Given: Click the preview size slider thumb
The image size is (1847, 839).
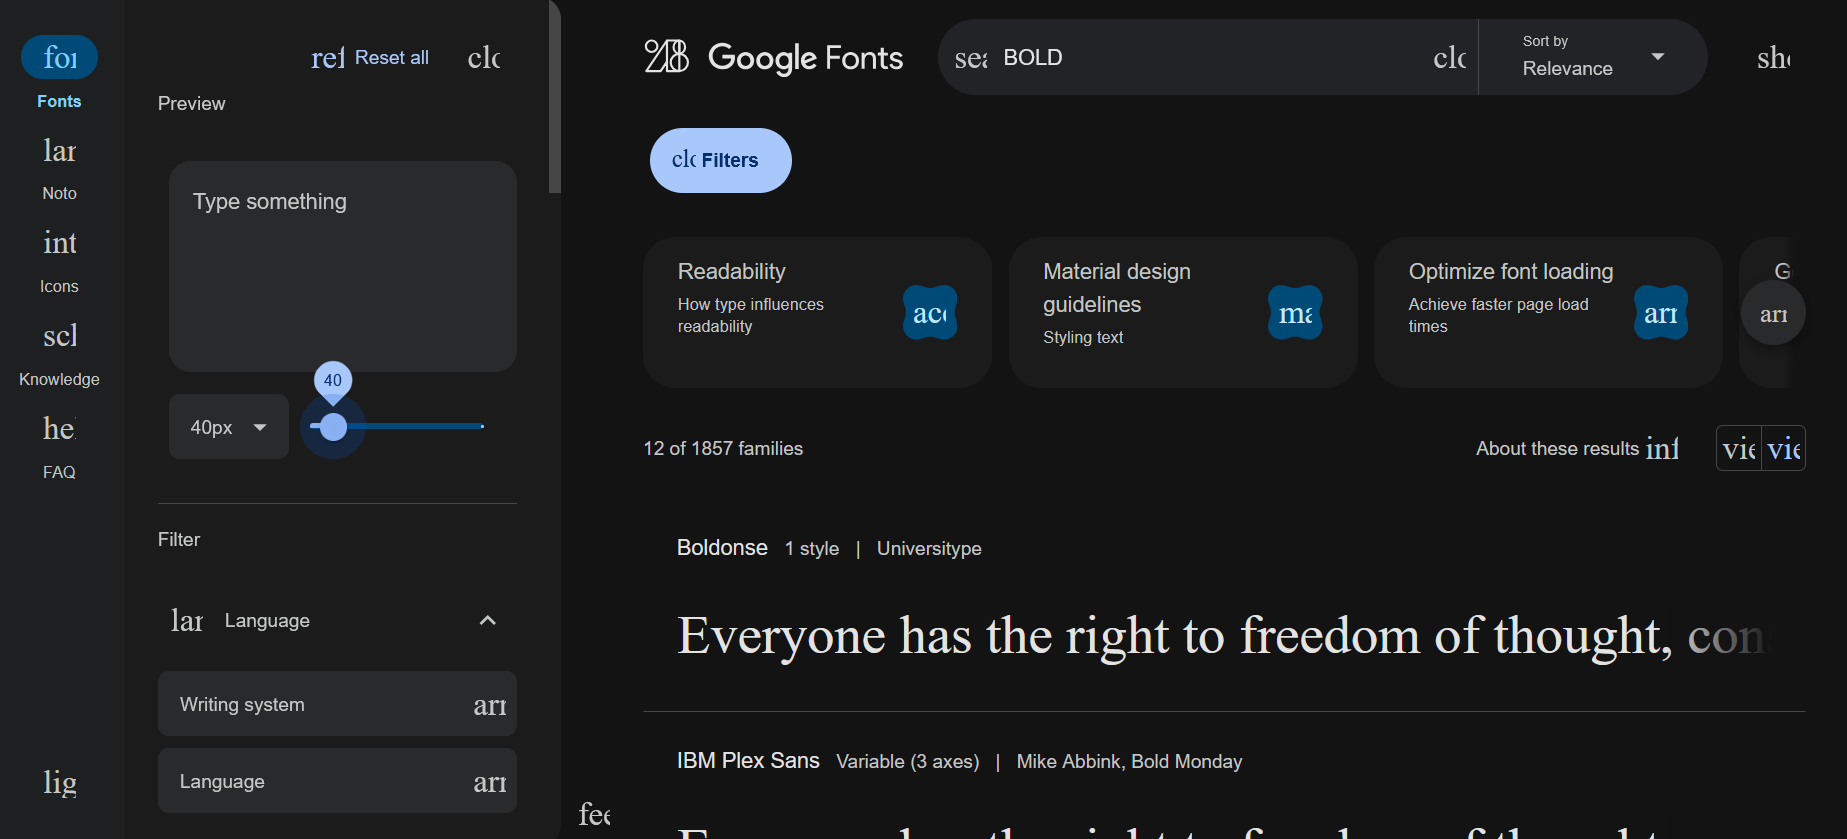Looking at the screenshot, I should tap(333, 427).
